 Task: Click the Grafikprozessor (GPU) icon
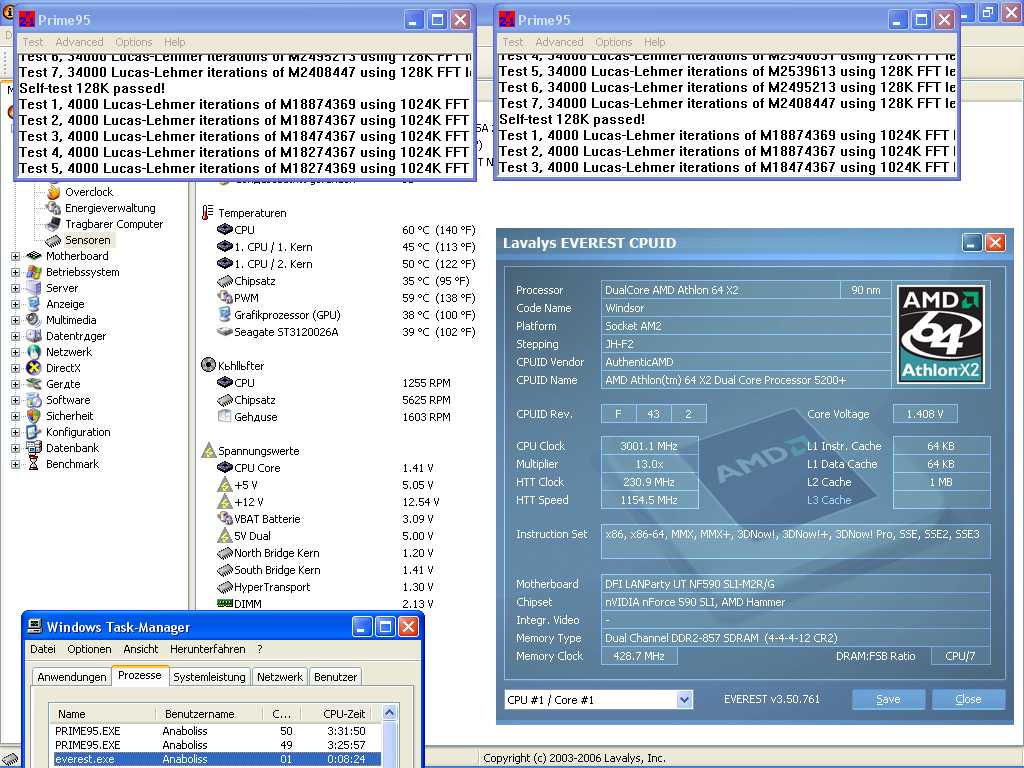tap(225, 315)
